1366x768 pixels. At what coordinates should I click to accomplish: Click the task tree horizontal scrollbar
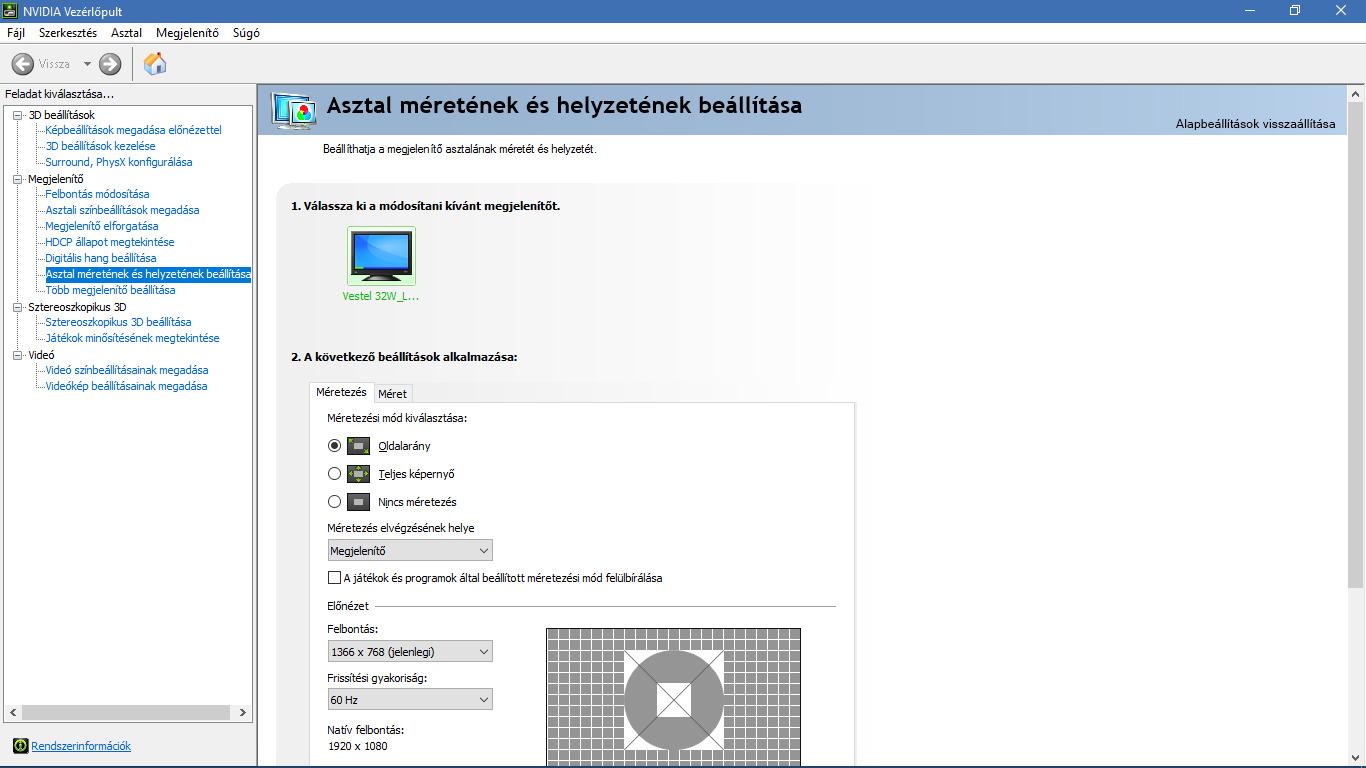tap(128, 713)
